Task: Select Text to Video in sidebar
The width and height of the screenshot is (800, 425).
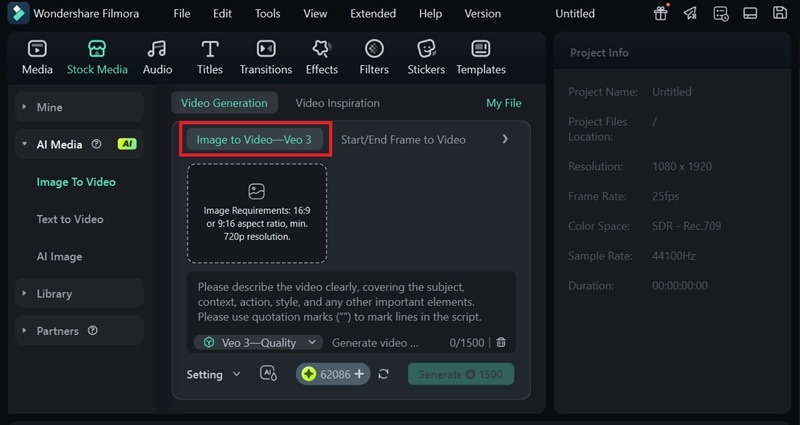Action: (70, 219)
